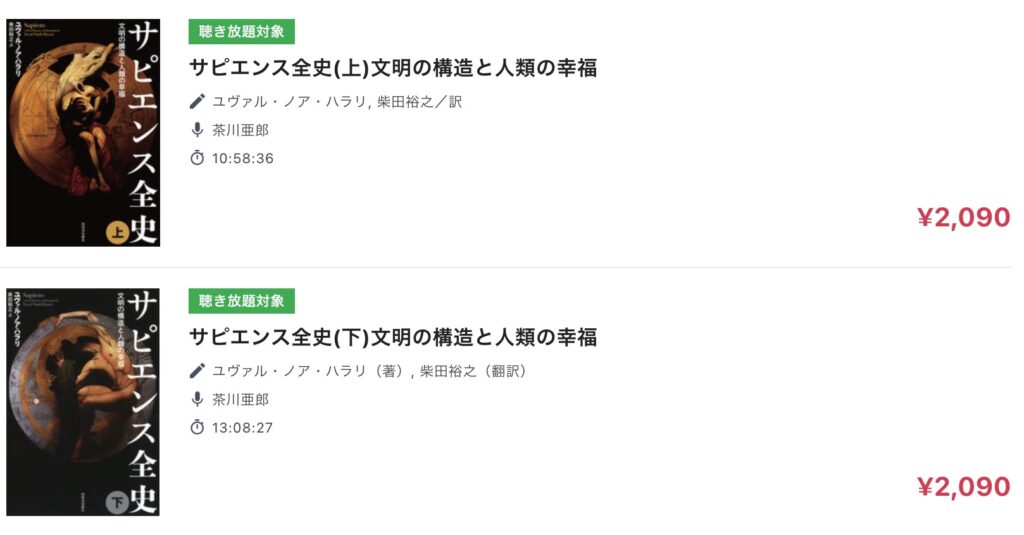Open the サピエンス全史(上) cover thumbnail
This screenshot has height=535, width=1024.
83,133
